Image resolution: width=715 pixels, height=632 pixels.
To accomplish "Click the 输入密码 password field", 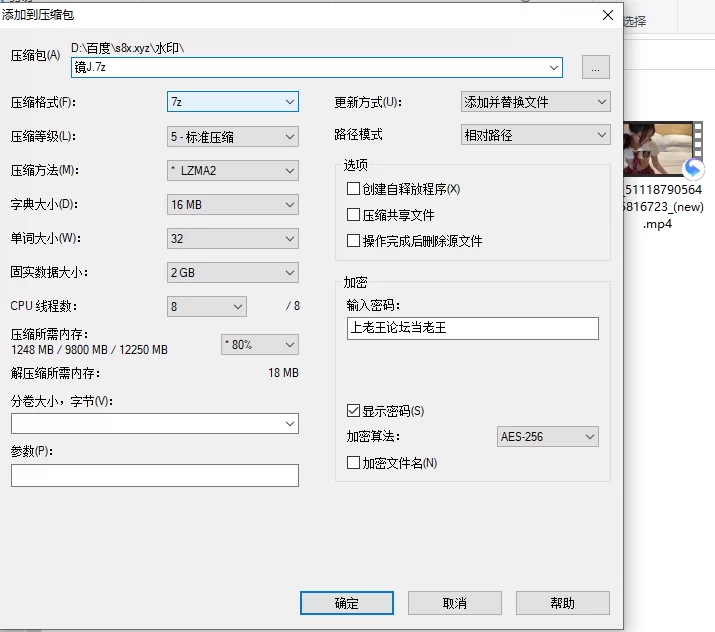I will click(472, 328).
